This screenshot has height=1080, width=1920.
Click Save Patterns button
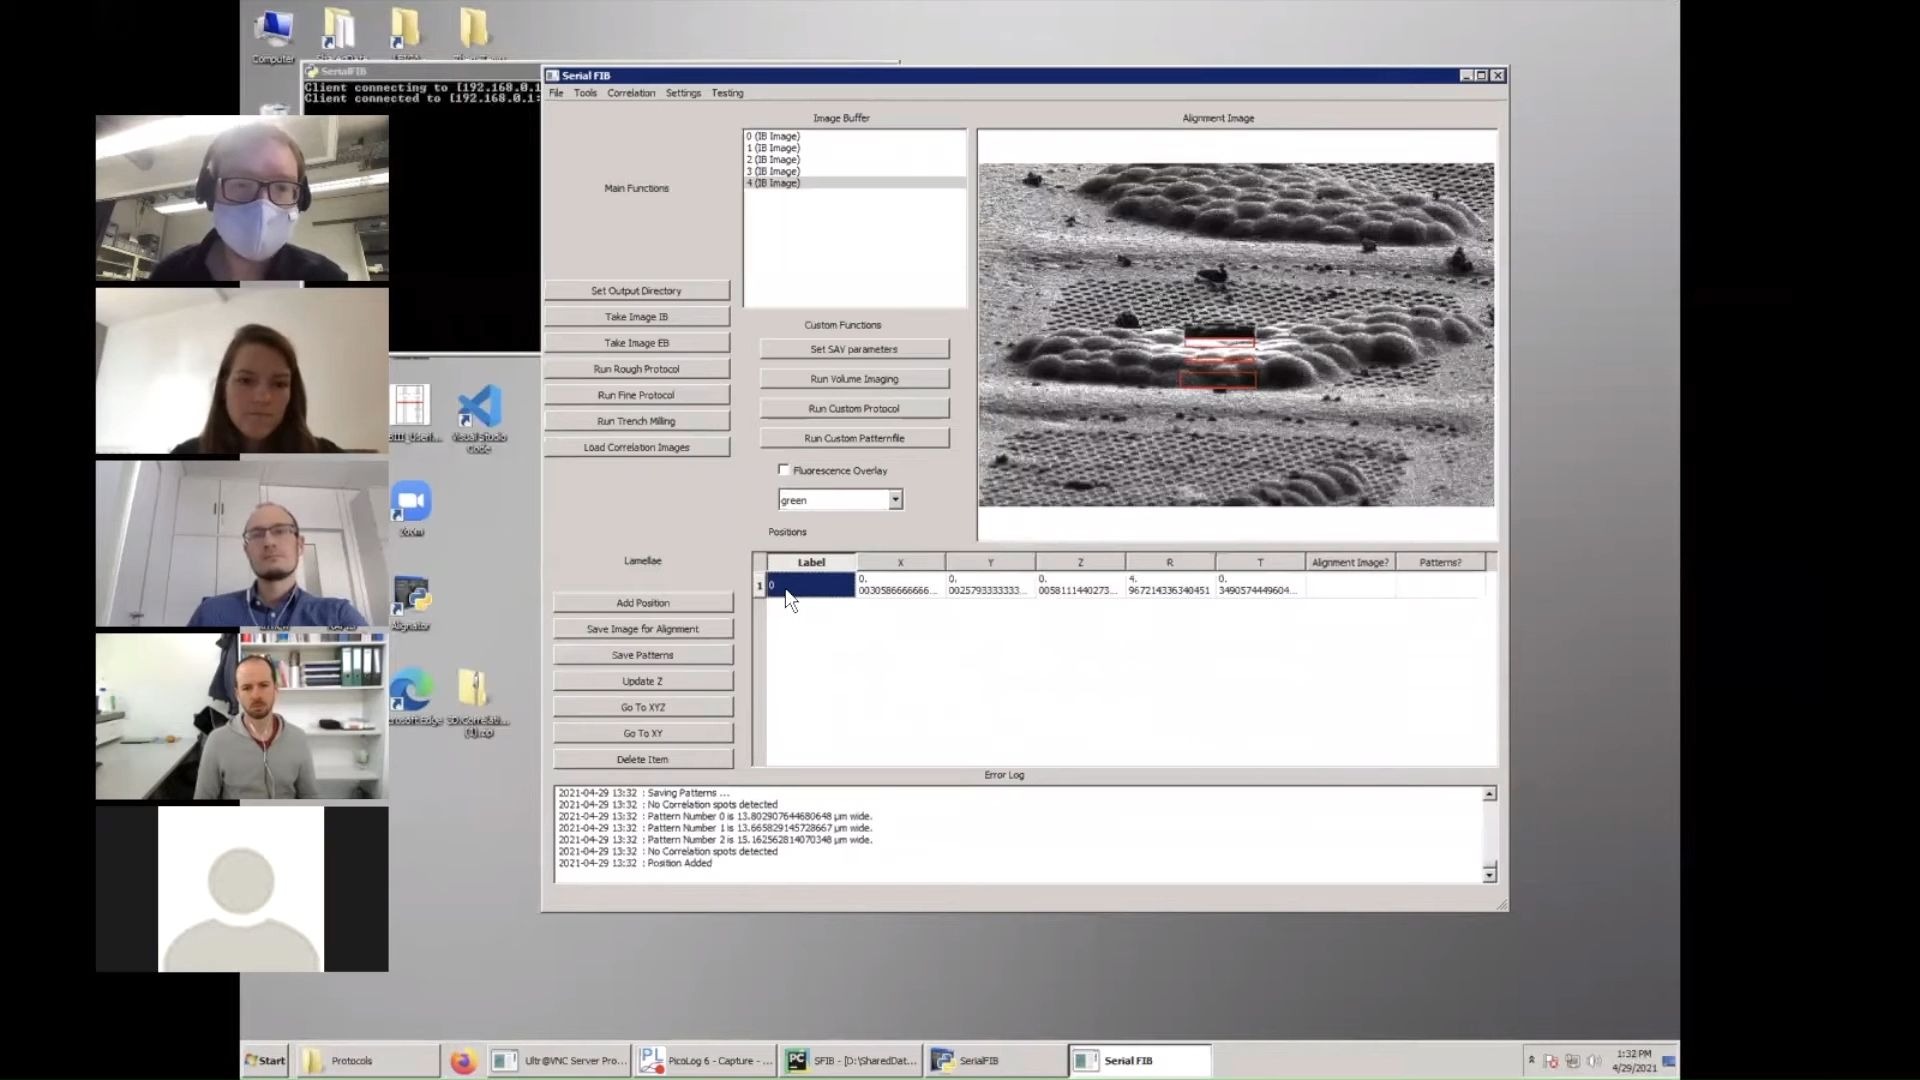click(643, 655)
